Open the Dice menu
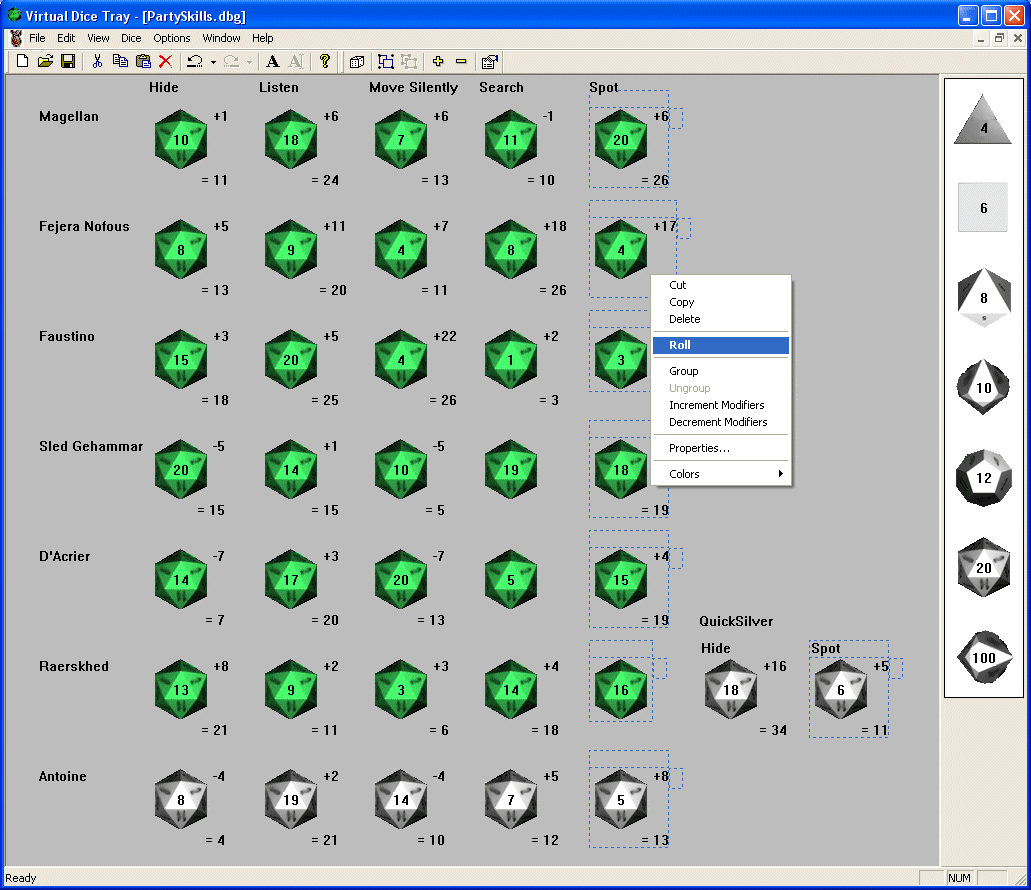 click(131, 38)
